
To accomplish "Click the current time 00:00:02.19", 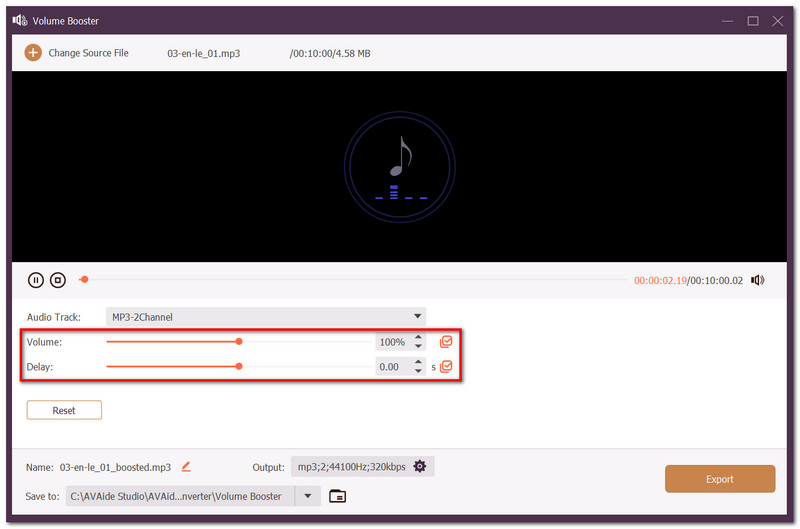I will pos(660,281).
